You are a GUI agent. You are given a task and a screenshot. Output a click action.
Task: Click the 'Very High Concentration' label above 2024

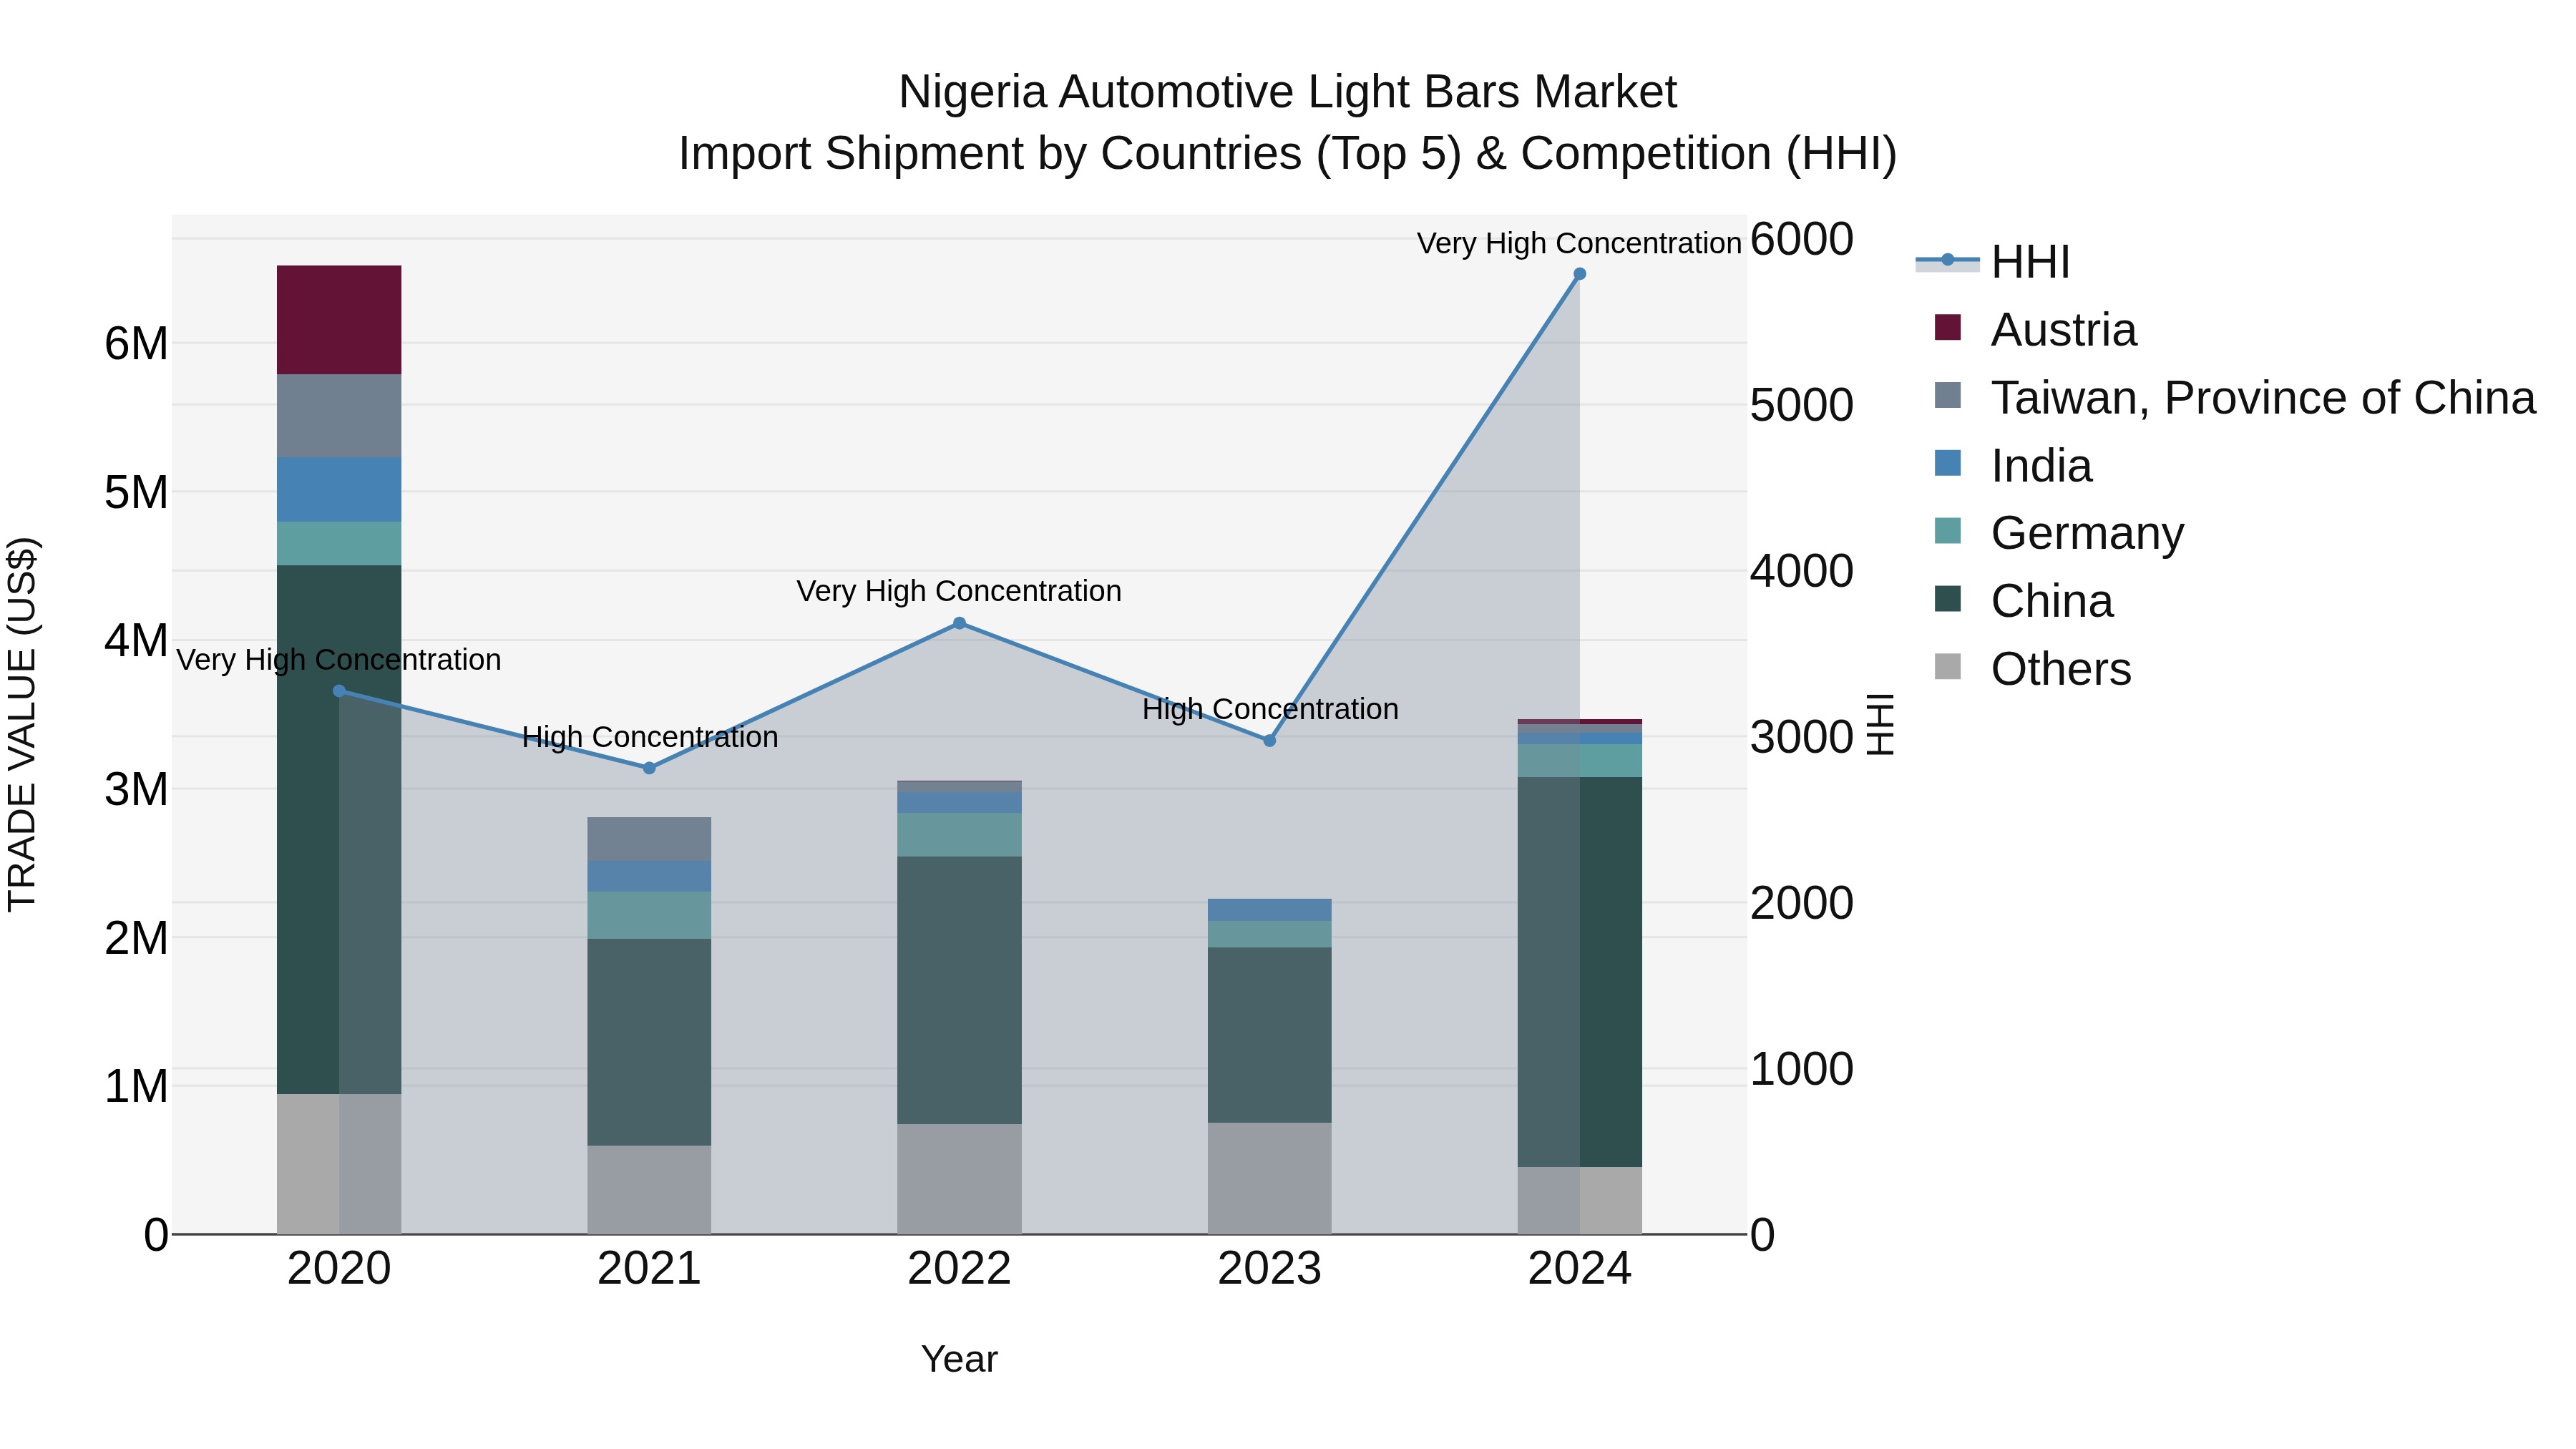click(1579, 243)
